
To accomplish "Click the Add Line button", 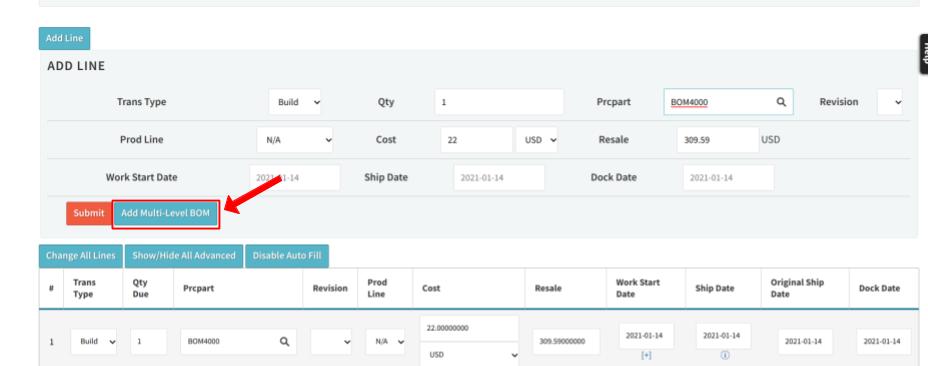I will (x=65, y=38).
